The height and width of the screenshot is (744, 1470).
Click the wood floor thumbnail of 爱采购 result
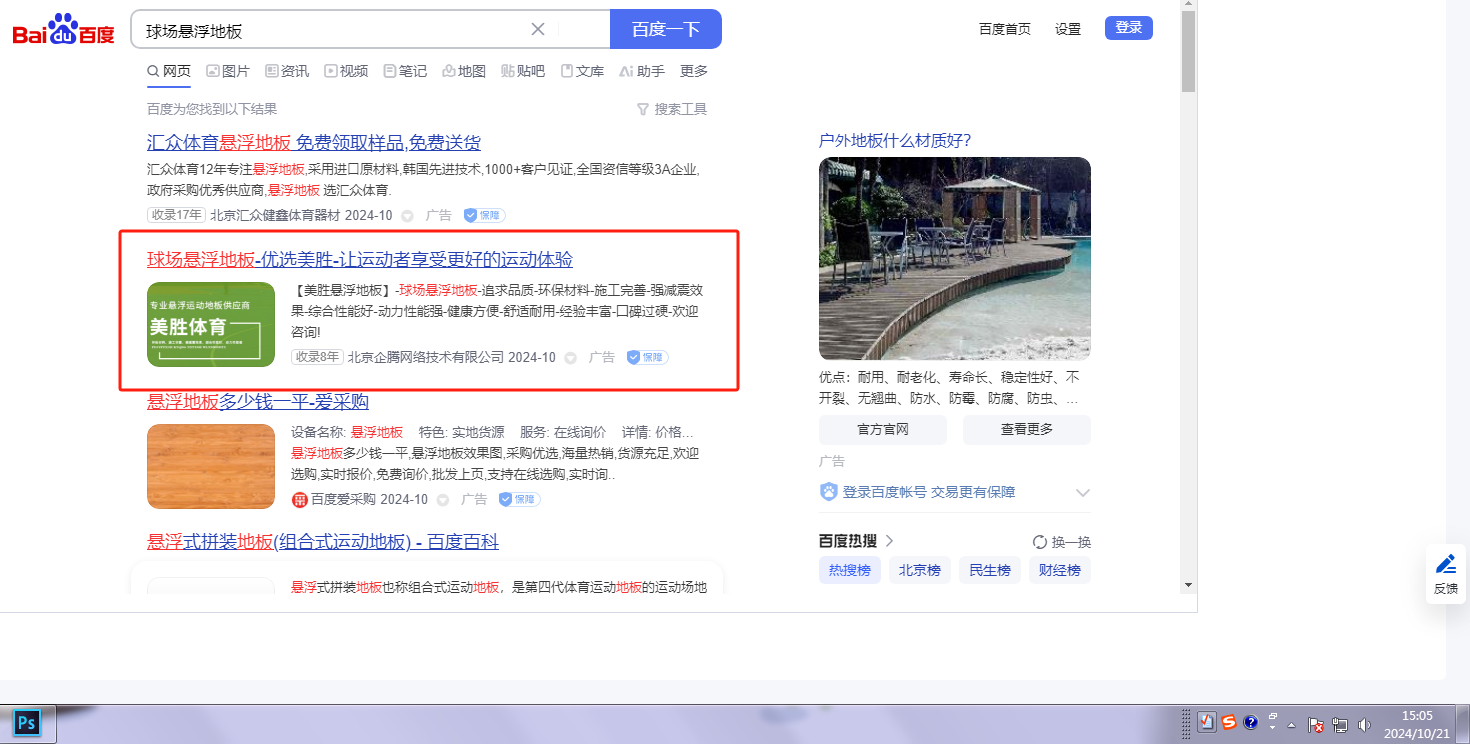tap(211, 466)
